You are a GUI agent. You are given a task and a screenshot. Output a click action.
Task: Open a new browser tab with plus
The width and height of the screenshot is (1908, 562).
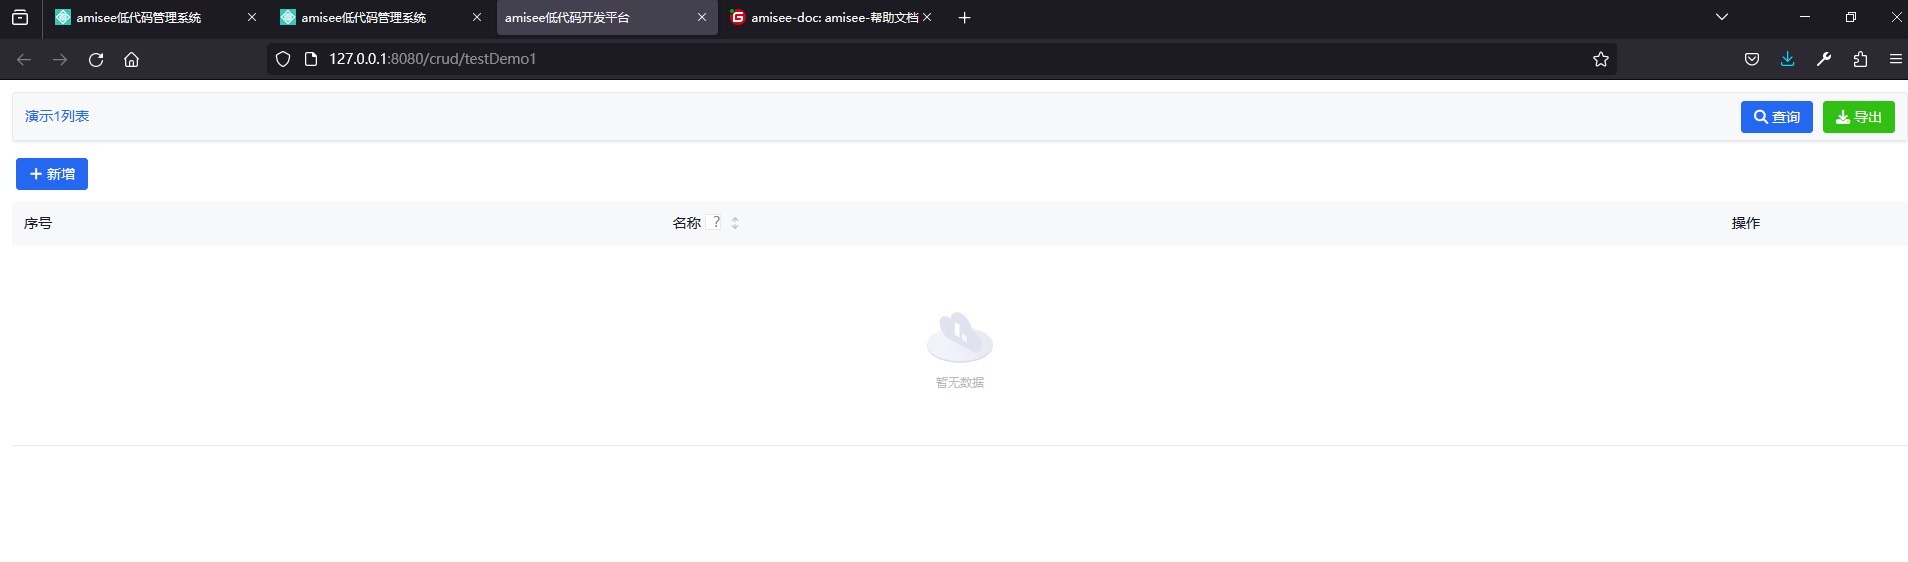click(964, 17)
